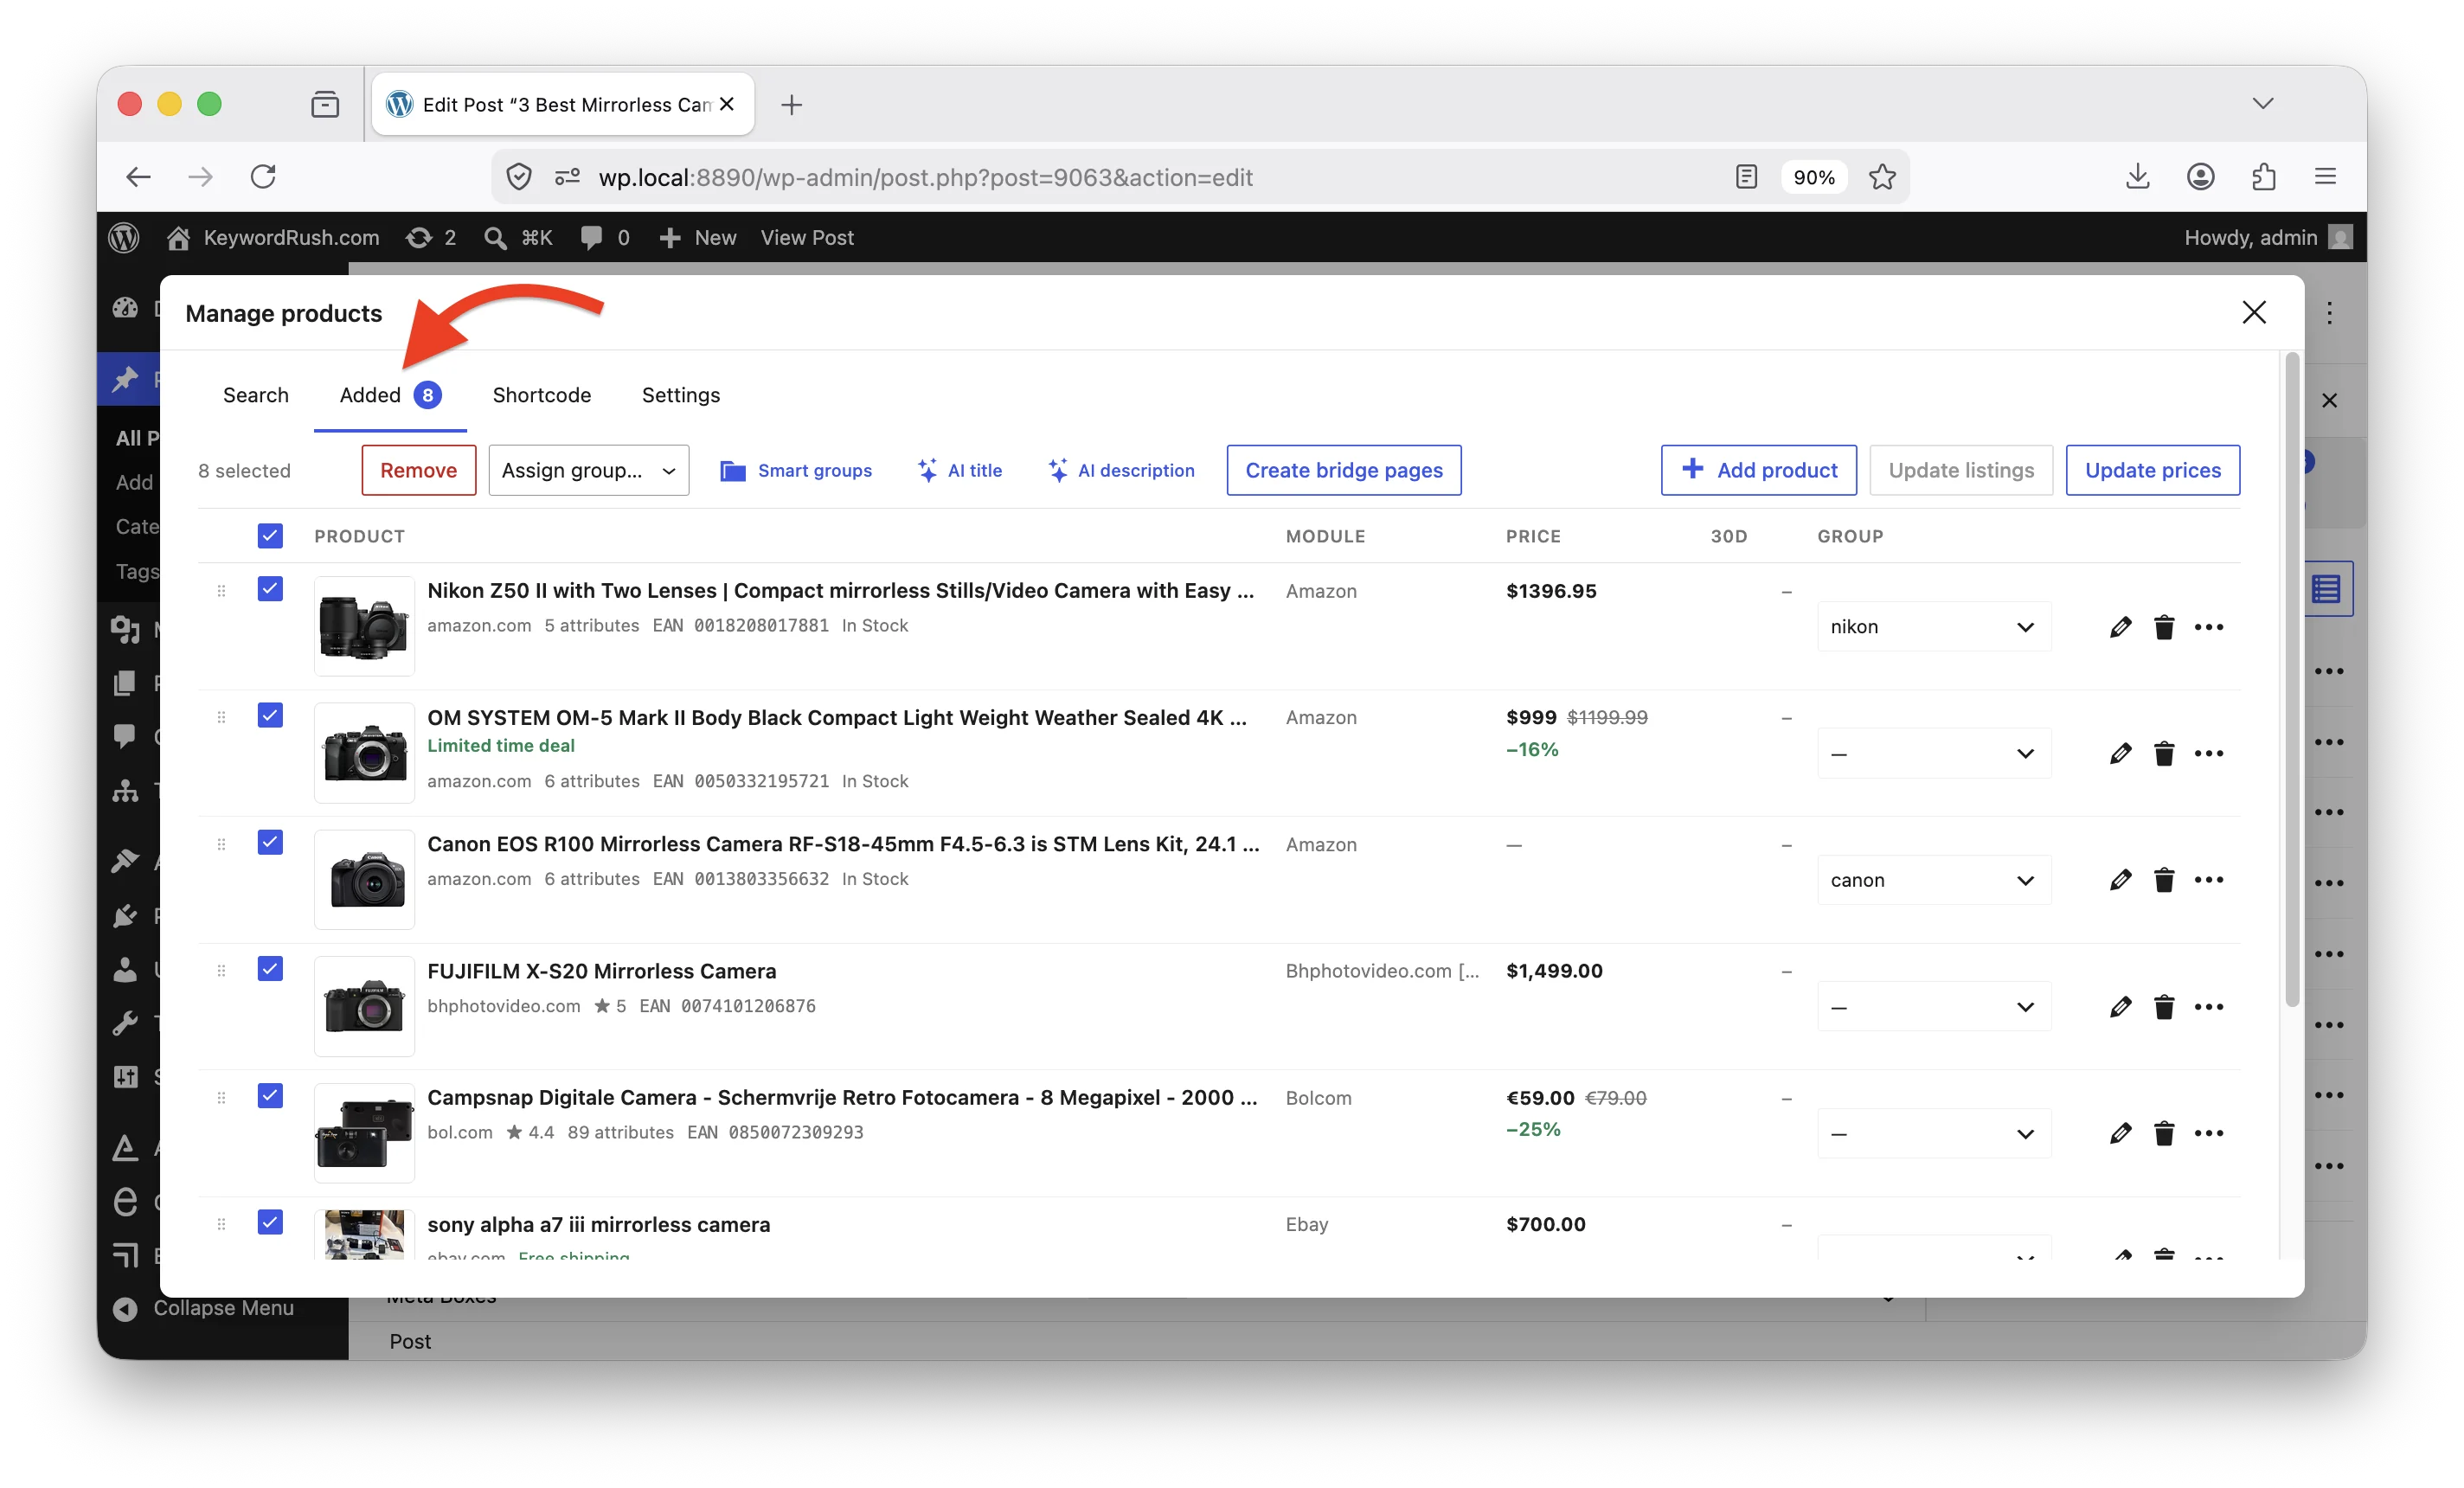Image resolution: width=2464 pixels, height=1488 pixels.
Task: Click the Remove button
Action: [418, 470]
